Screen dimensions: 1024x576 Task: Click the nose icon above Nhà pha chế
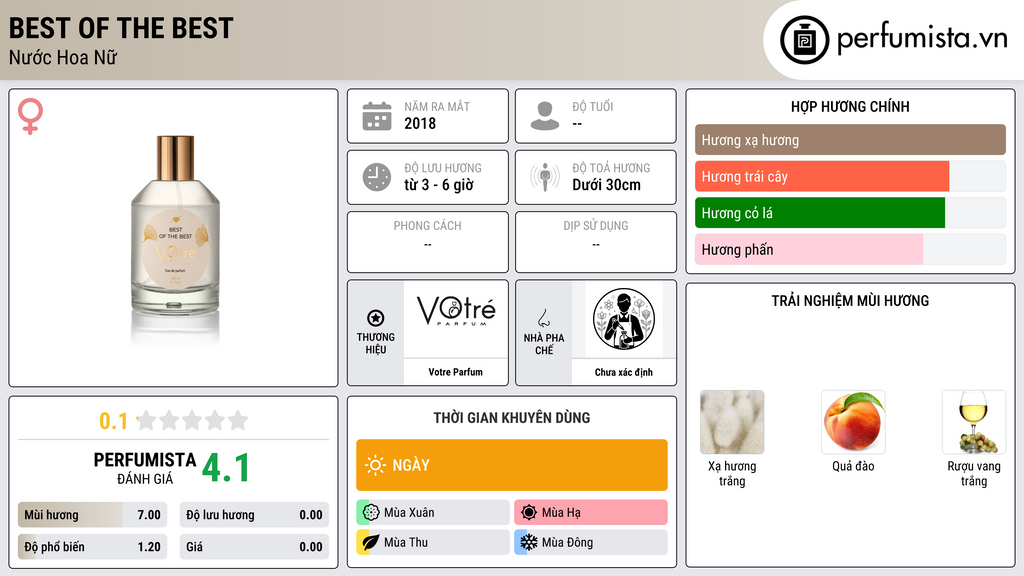[x=543, y=318]
